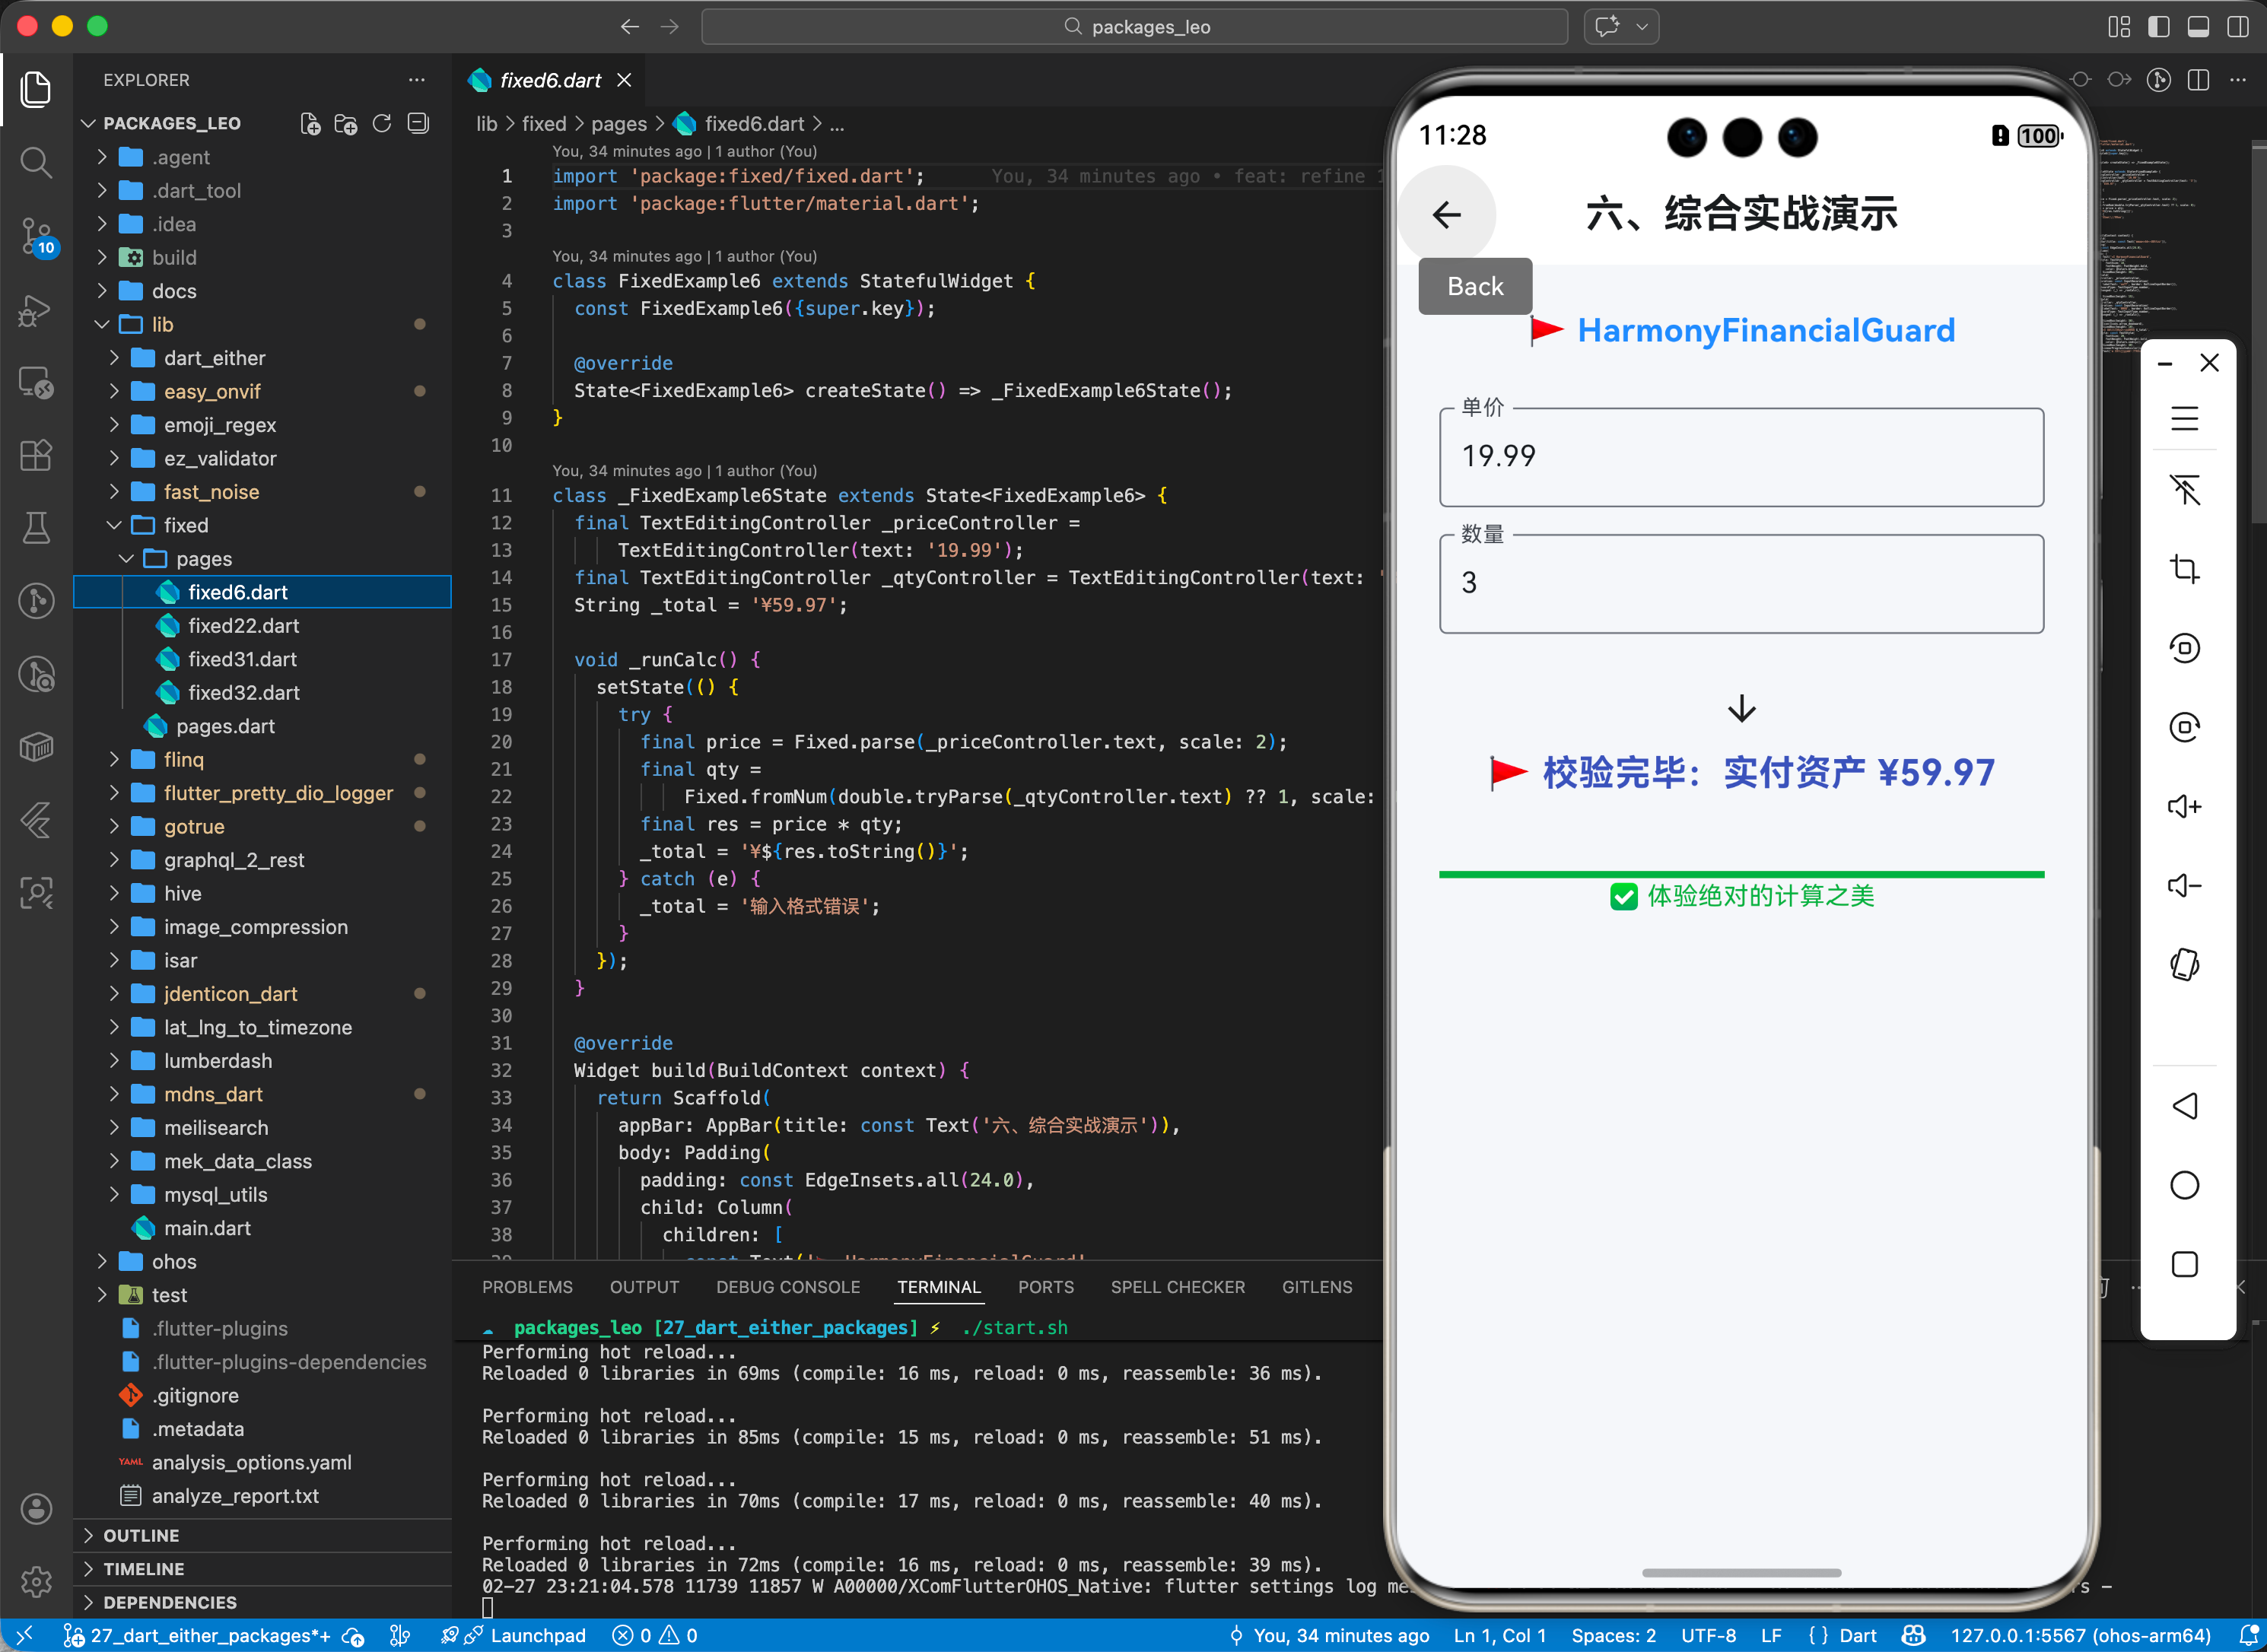Toggle the bottom panel layout button
Screen dimensions: 2267x1652
(2198, 27)
